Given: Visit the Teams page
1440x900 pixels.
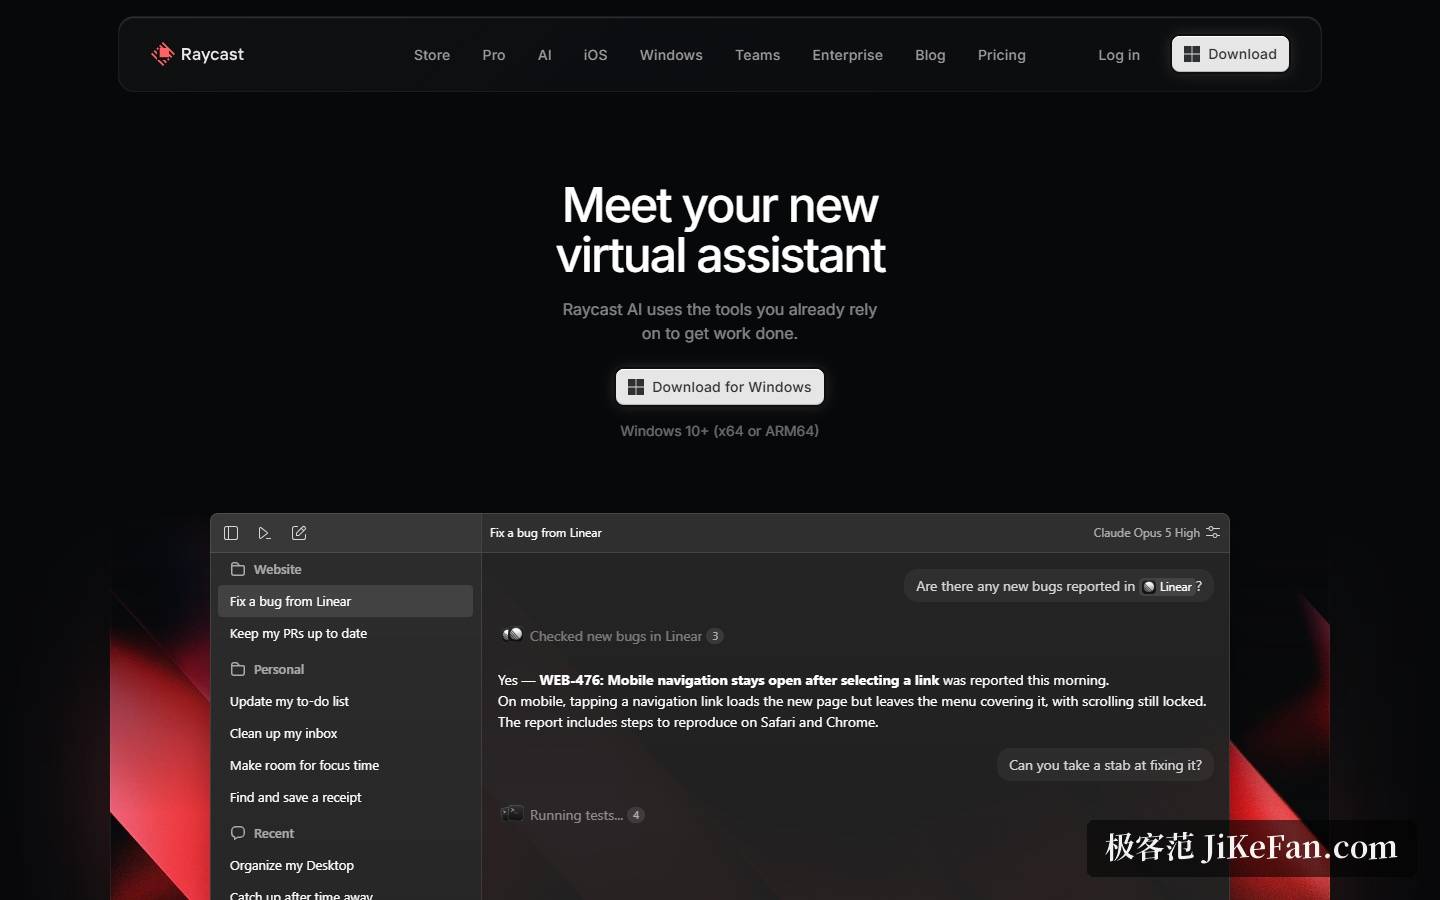Looking at the screenshot, I should coord(758,55).
